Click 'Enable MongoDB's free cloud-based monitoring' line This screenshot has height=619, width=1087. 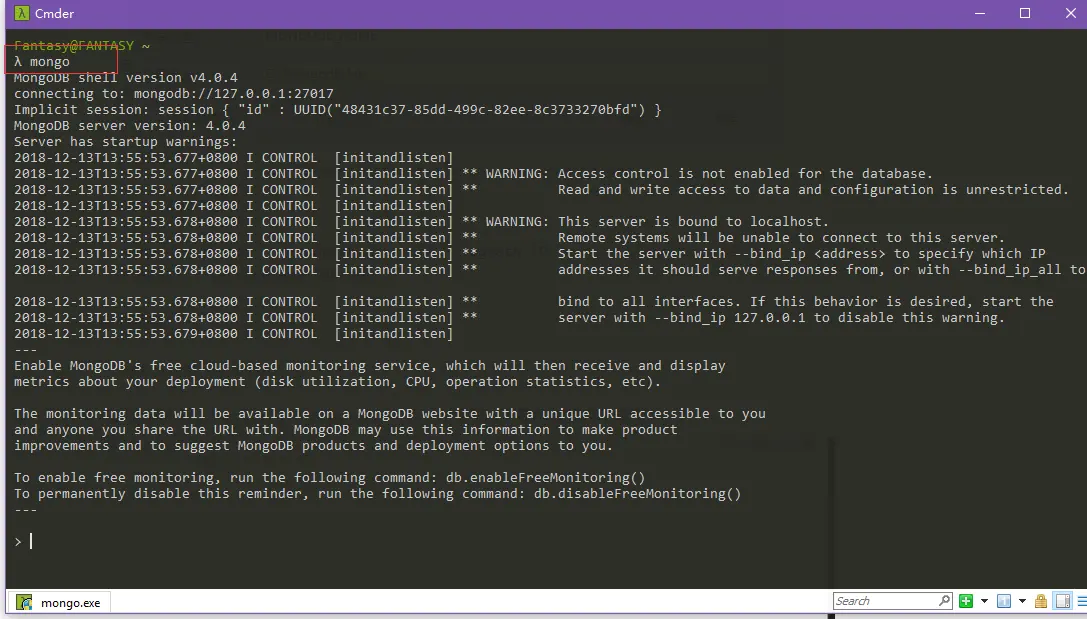369,365
